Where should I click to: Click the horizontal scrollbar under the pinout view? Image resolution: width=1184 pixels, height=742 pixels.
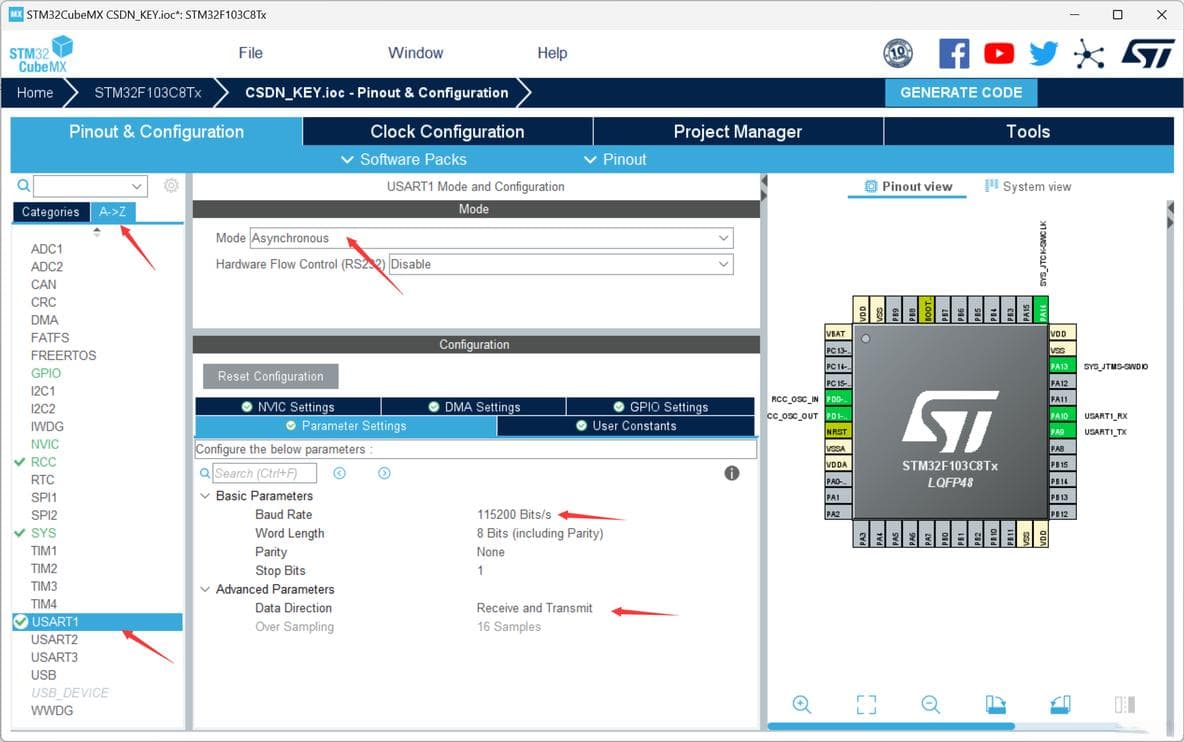pyautogui.click(x=891, y=726)
